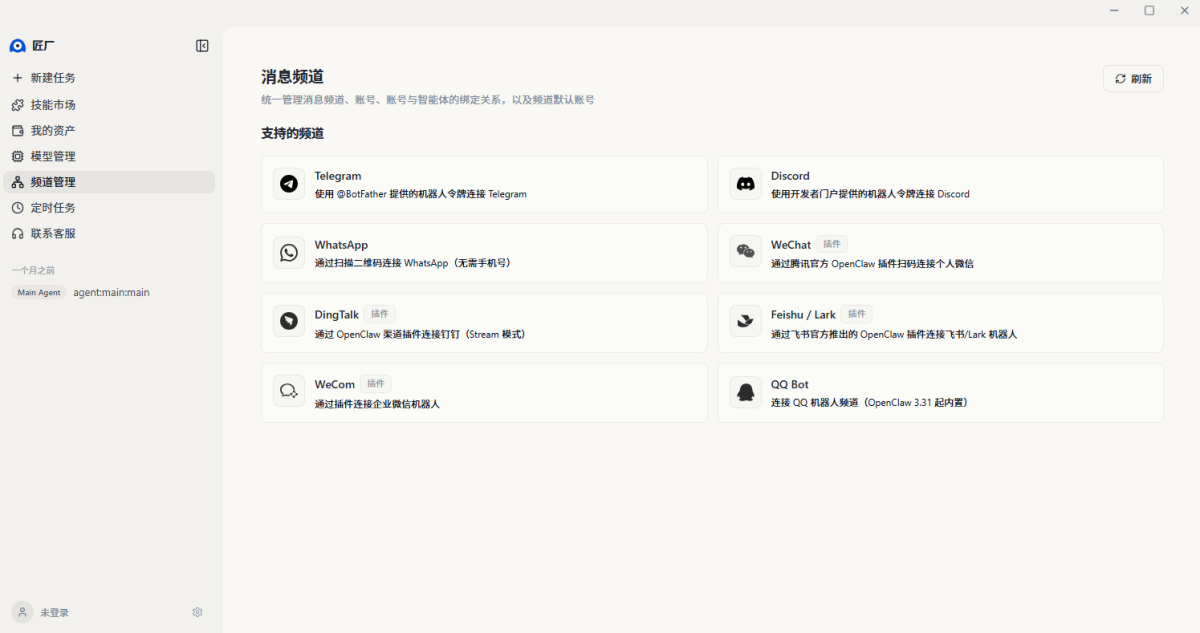Image resolution: width=1200 pixels, height=633 pixels.
Task: Open the agent:main:main session entry
Action: pyautogui.click(x=109, y=292)
